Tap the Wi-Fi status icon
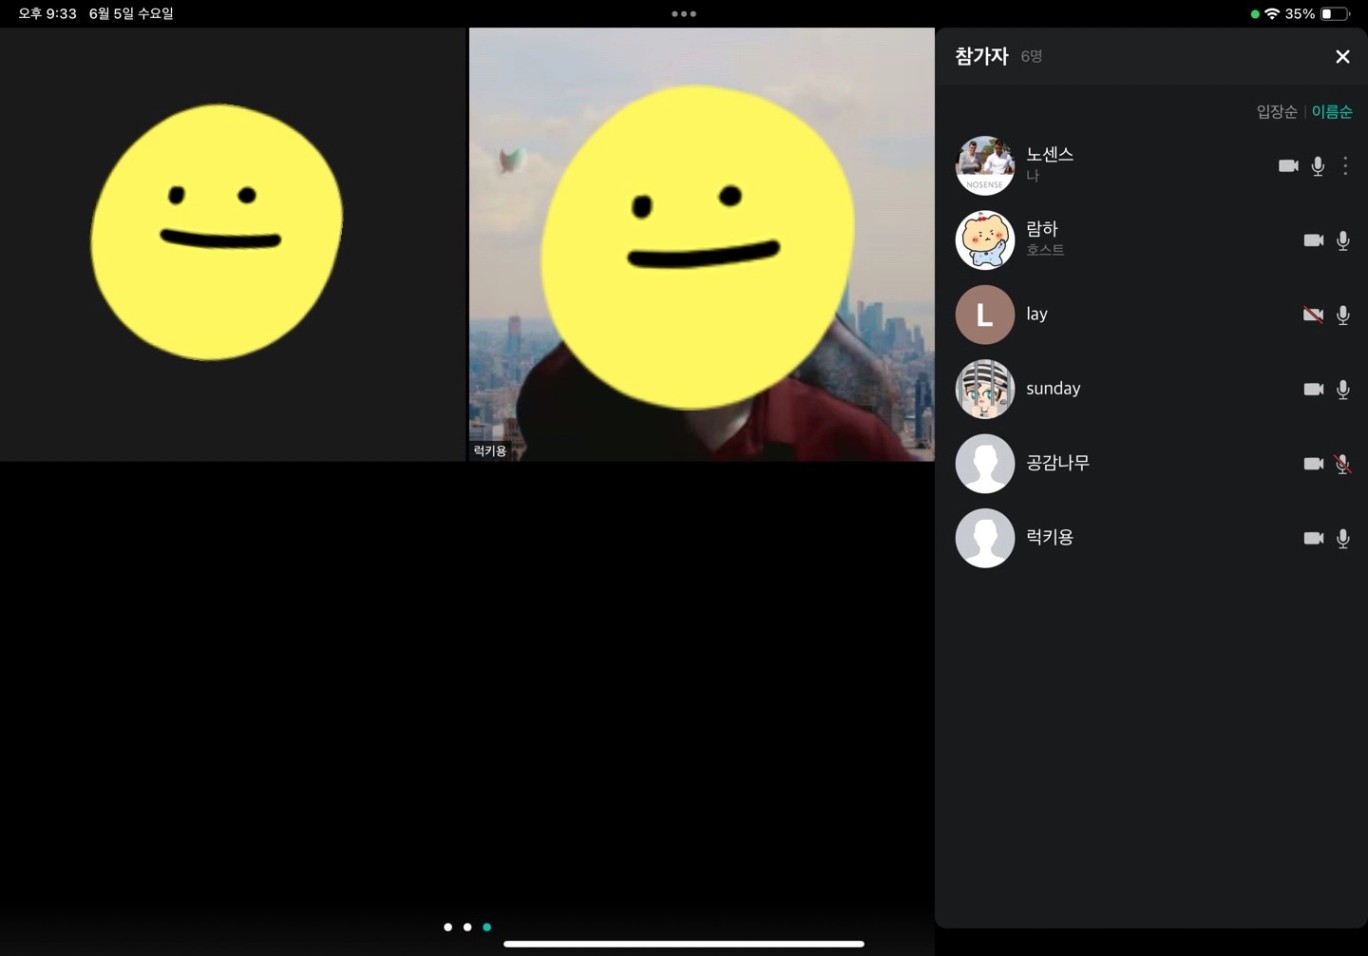The image size is (1368, 956). coord(1272,14)
